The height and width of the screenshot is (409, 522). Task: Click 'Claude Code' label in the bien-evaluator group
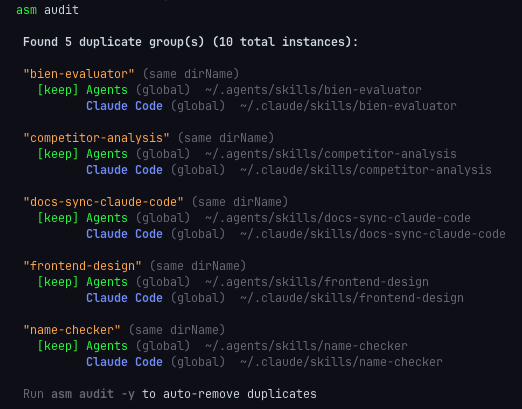tap(124, 106)
